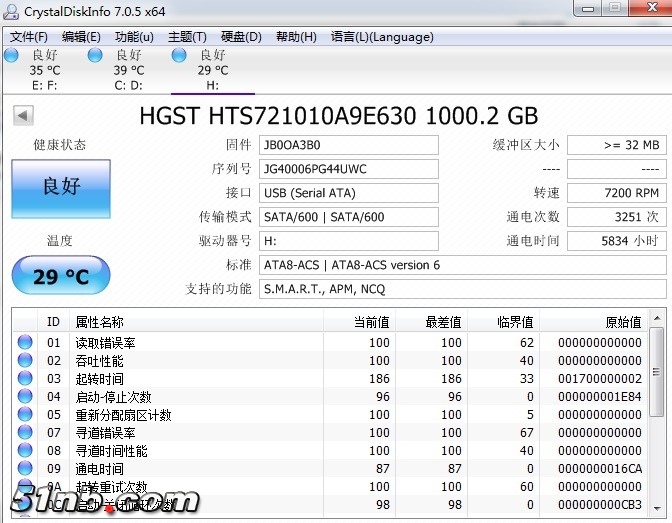Click the serial number field JG40006PG44UWC
672x523 pixels.
pyautogui.click(x=348, y=169)
